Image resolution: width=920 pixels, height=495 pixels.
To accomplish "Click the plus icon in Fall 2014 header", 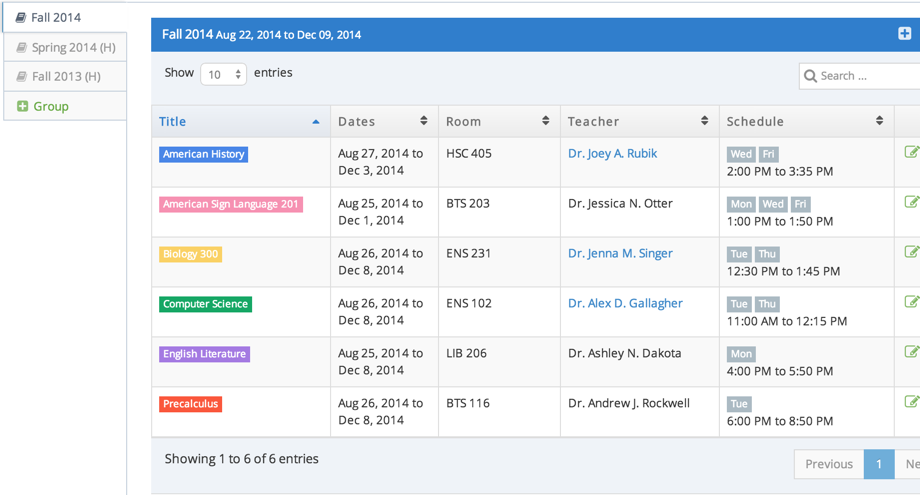I will [x=904, y=34].
